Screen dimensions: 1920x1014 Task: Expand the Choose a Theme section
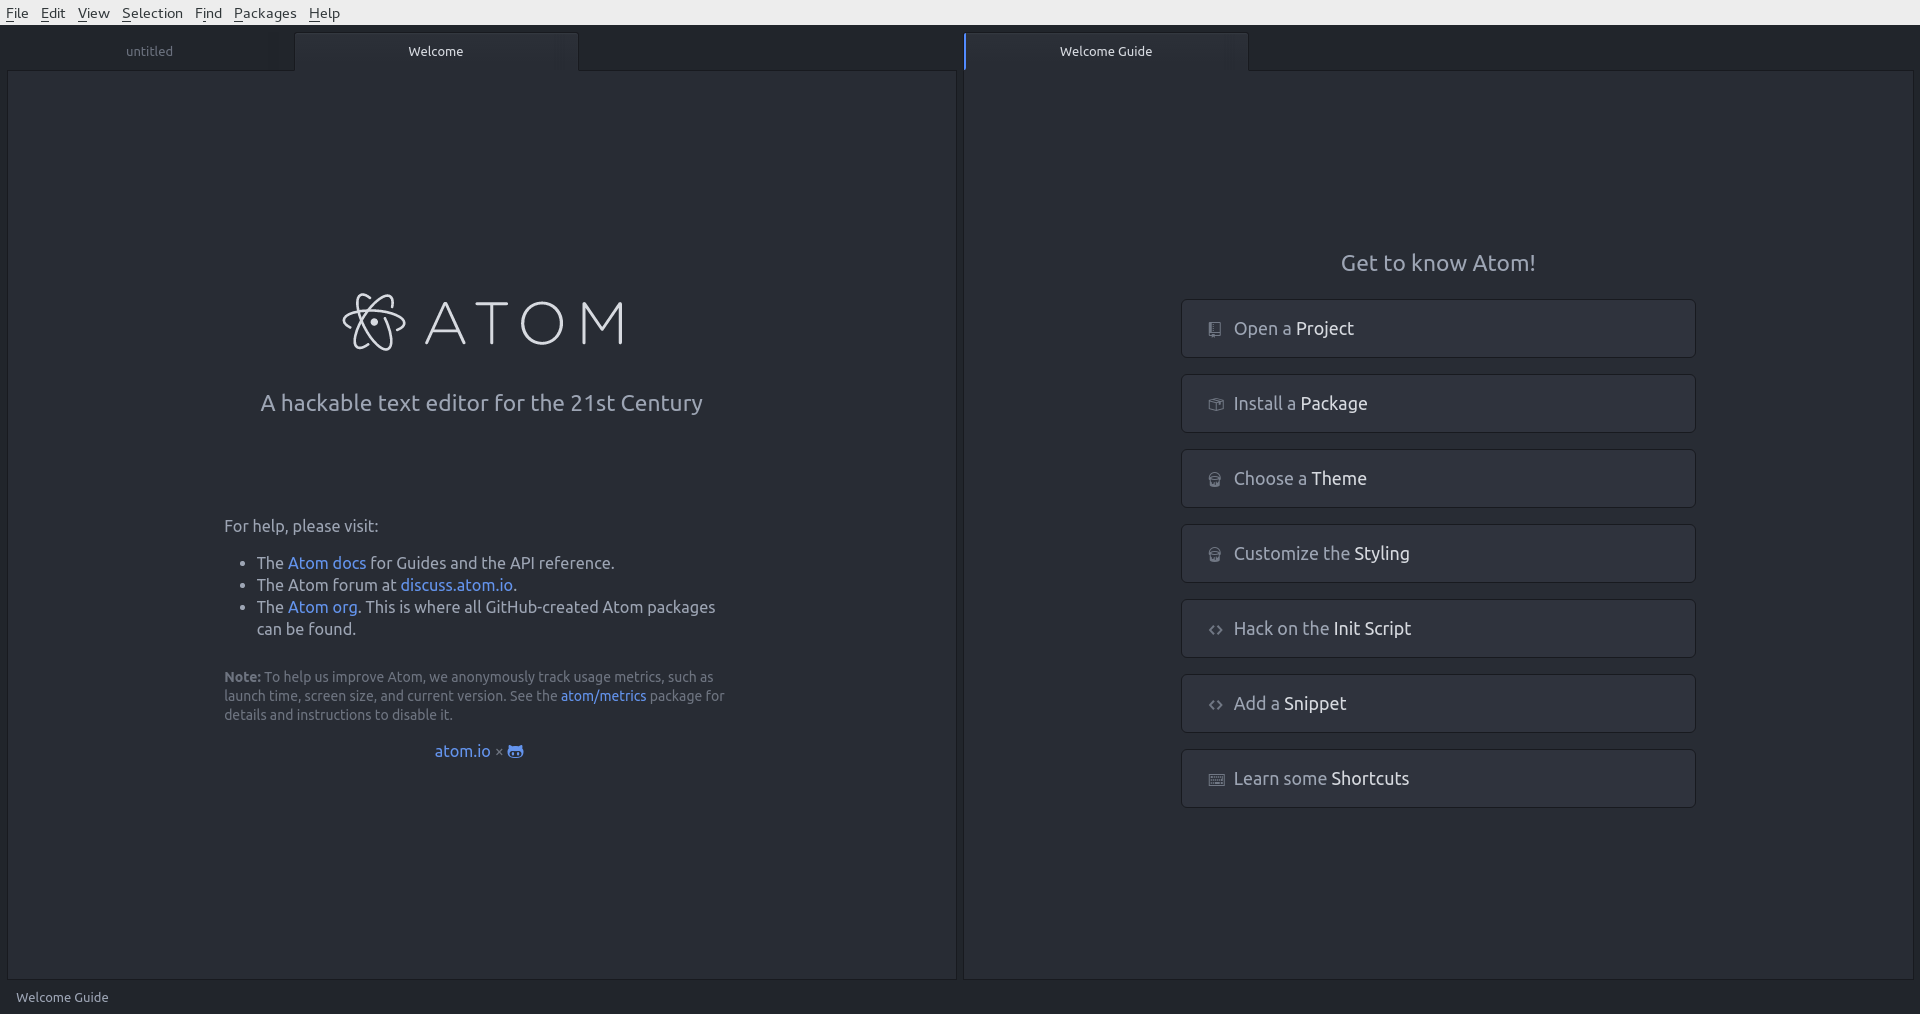coord(1437,479)
